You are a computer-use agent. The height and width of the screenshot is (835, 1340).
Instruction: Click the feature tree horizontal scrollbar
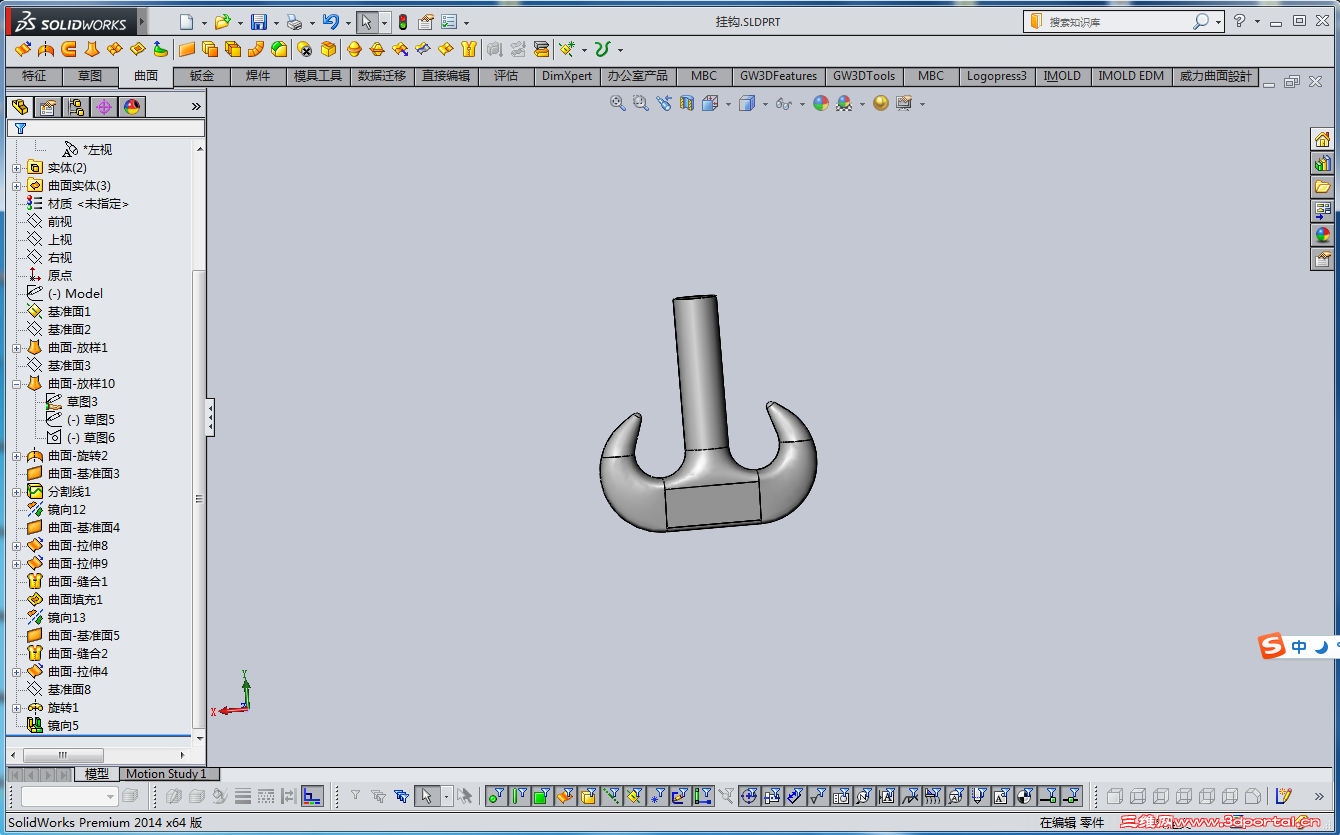click(x=62, y=755)
